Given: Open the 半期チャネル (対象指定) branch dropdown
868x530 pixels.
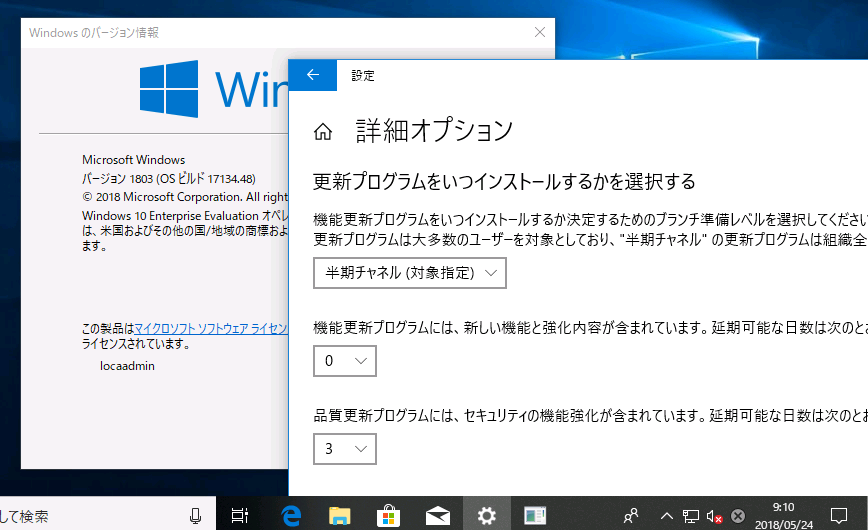Looking at the screenshot, I should pos(410,272).
